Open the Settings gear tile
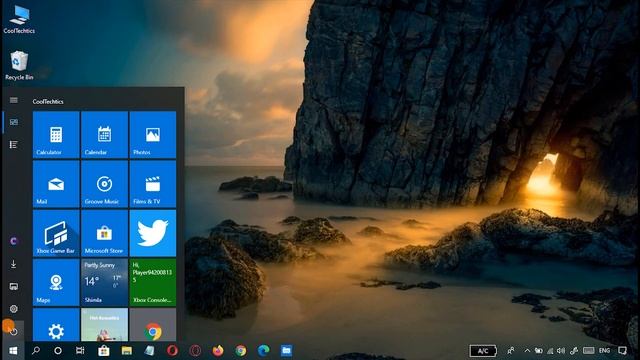This screenshot has width=640, height=360. click(x=56, y=325)
